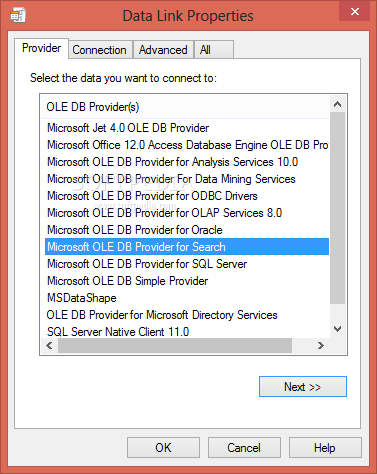
Task: Open Help for this dialog
Action: 325,448
